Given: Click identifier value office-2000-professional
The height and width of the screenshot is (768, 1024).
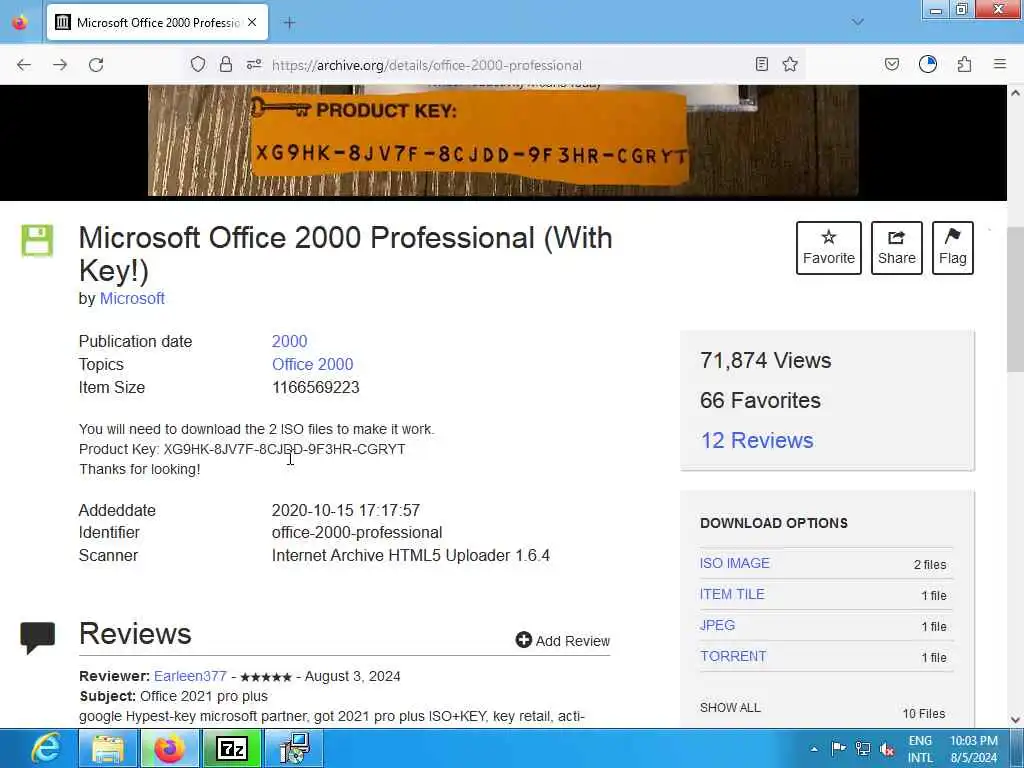Looking at the screenshot, I should coord(357,532).
